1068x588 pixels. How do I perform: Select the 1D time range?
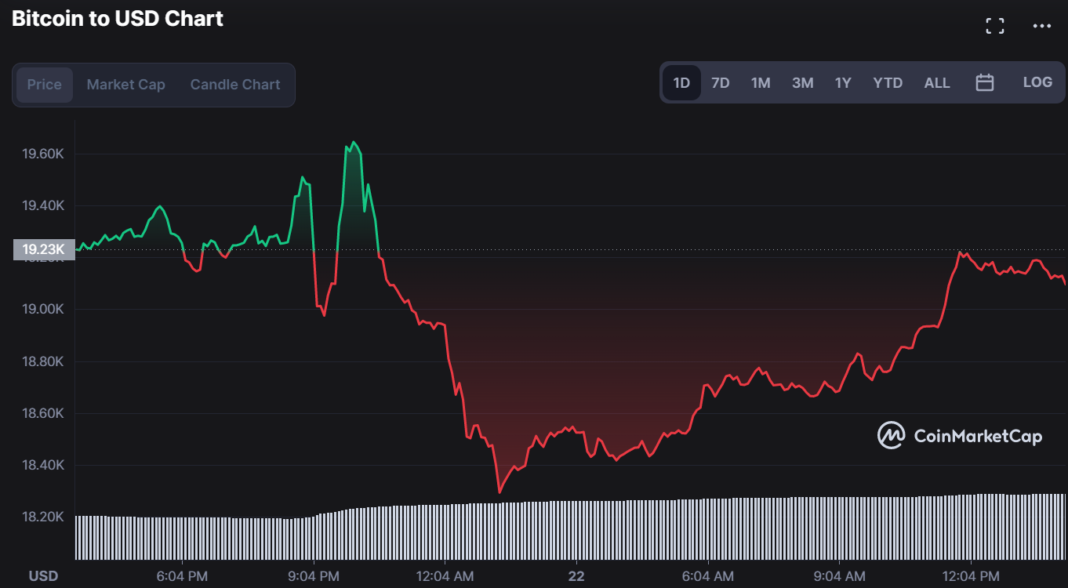pyautogui.click(x=680, y=82)
